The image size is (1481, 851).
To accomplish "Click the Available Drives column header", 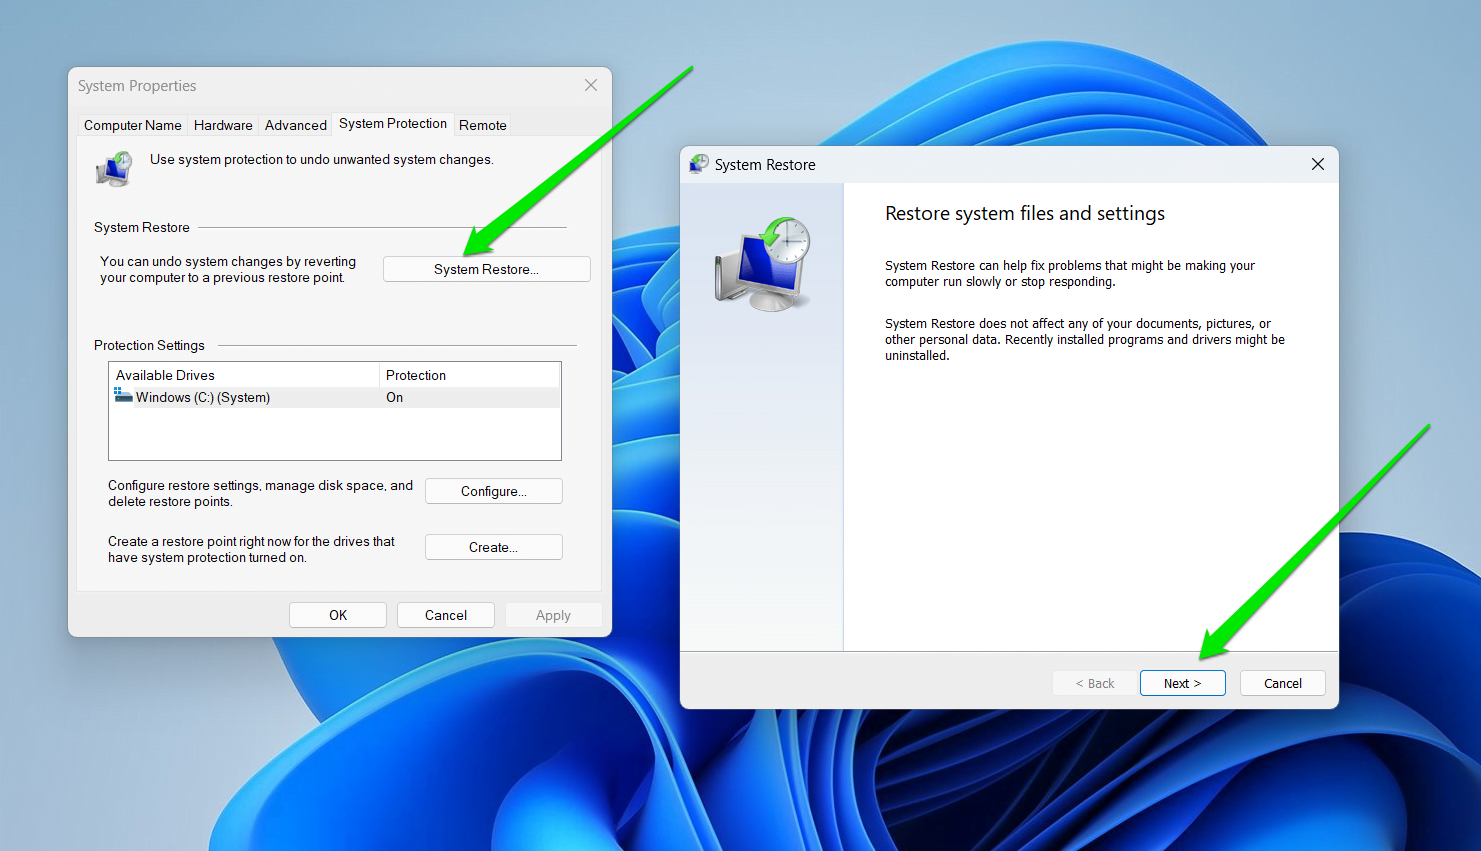I will coord(165,374).
